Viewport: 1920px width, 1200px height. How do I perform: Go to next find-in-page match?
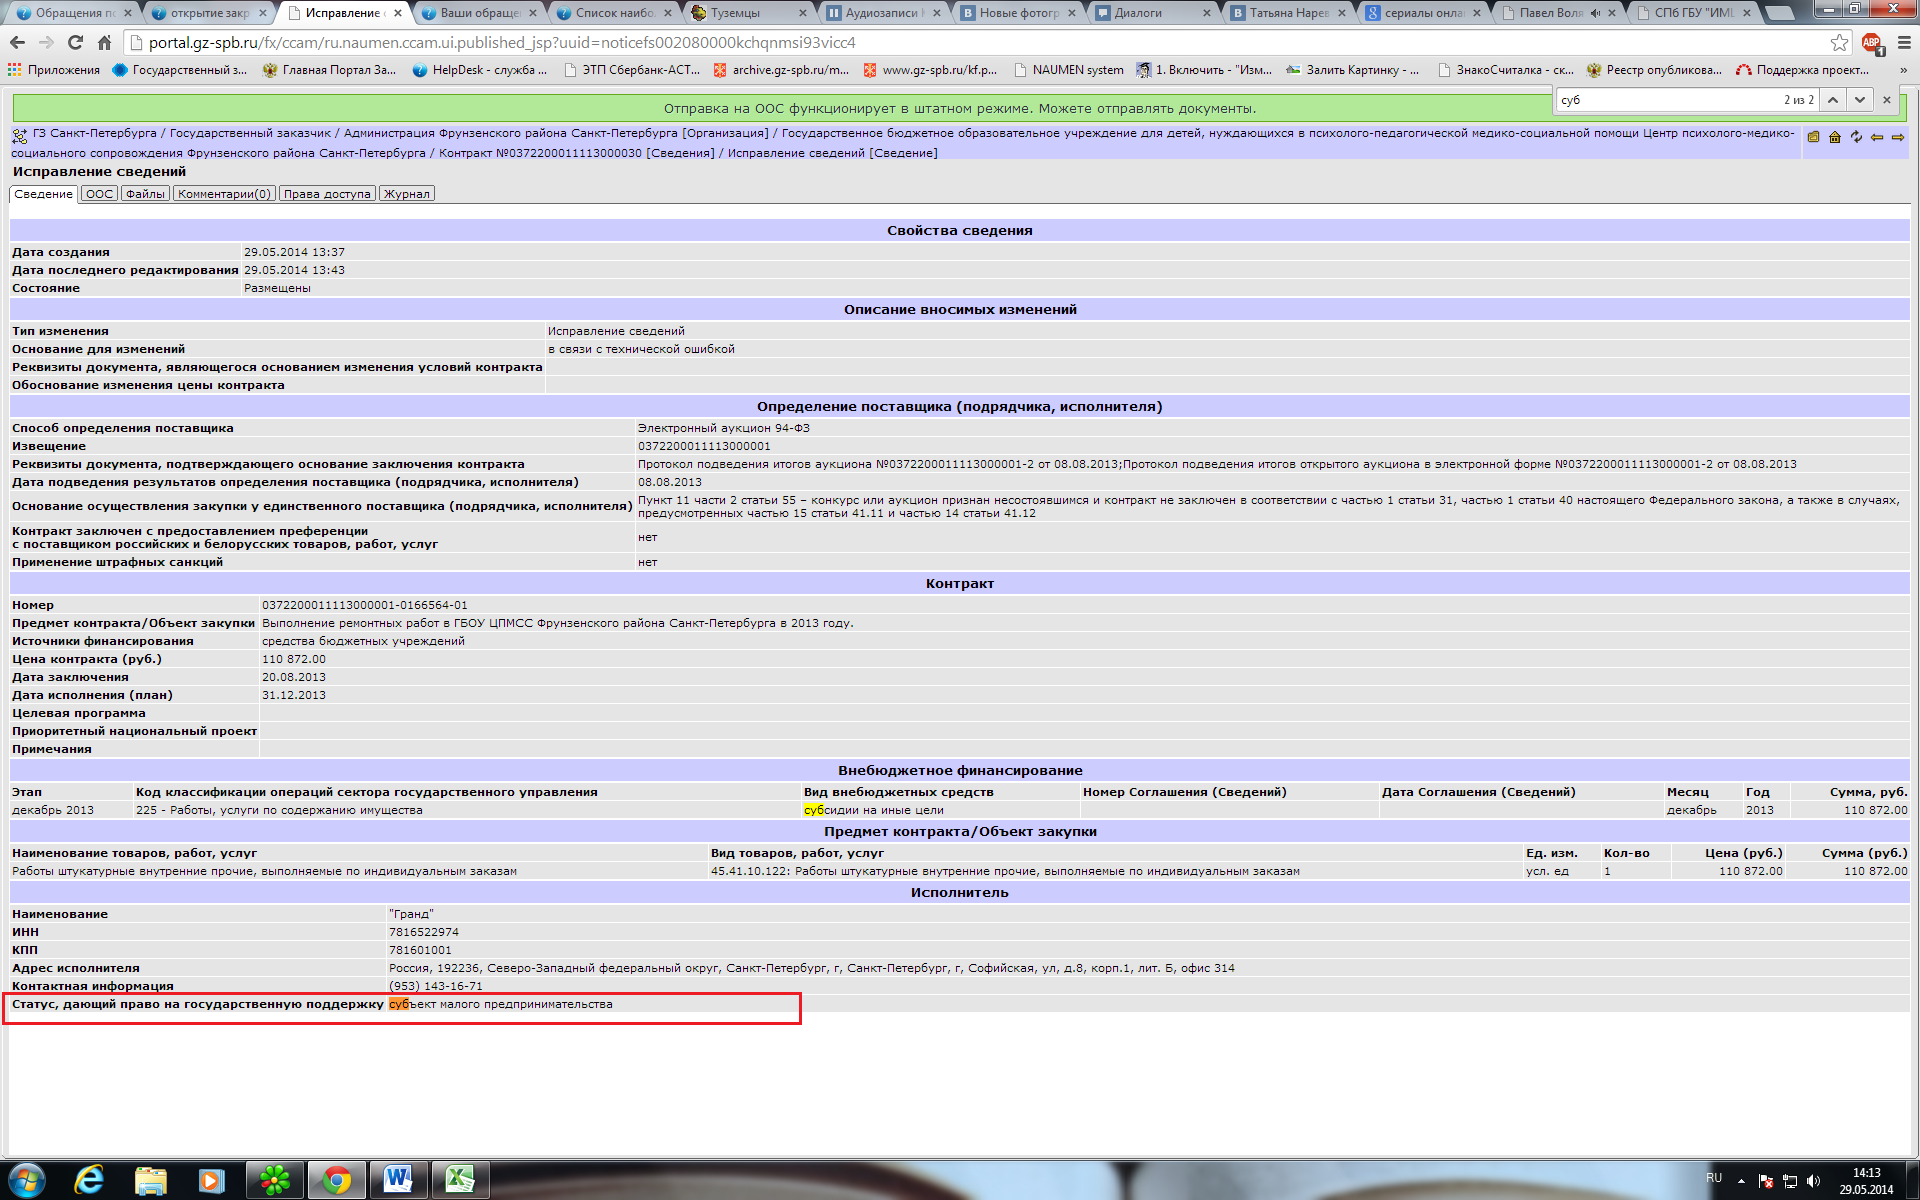pyautogui.click(x=1859, y=100)
